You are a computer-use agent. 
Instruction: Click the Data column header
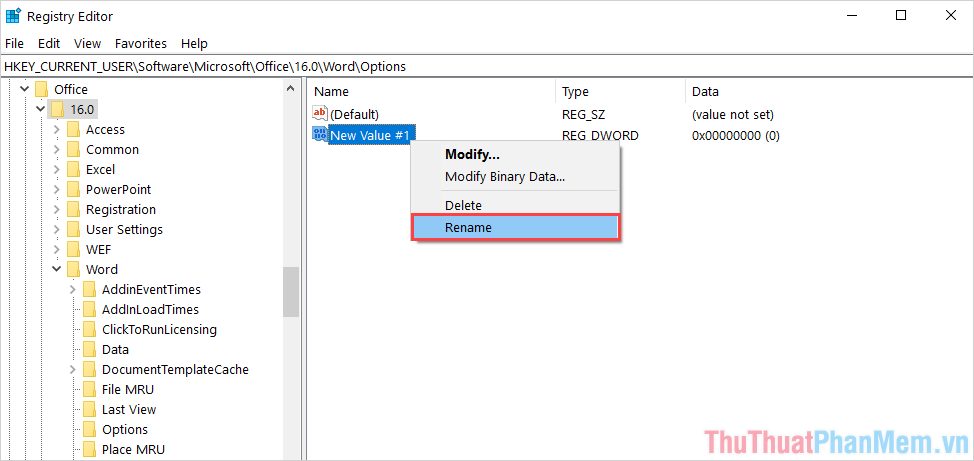coord(829,91)
